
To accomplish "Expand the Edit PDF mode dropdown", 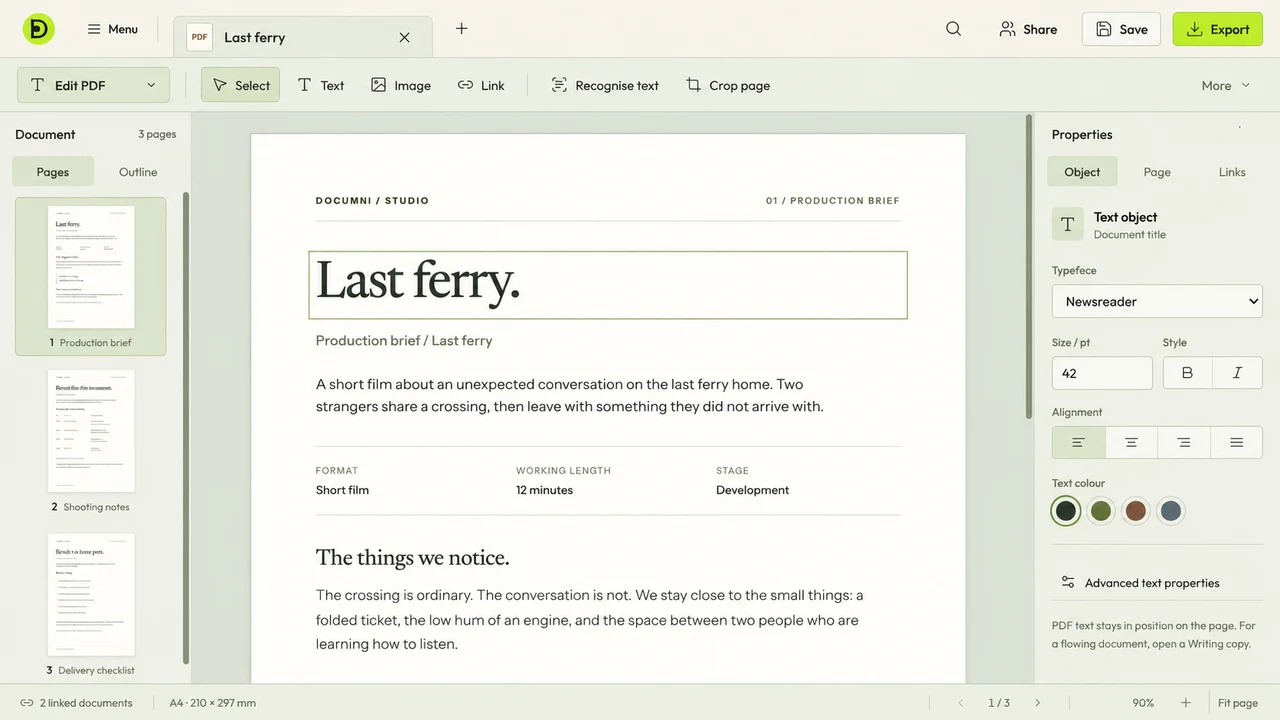I will (93, 85).
